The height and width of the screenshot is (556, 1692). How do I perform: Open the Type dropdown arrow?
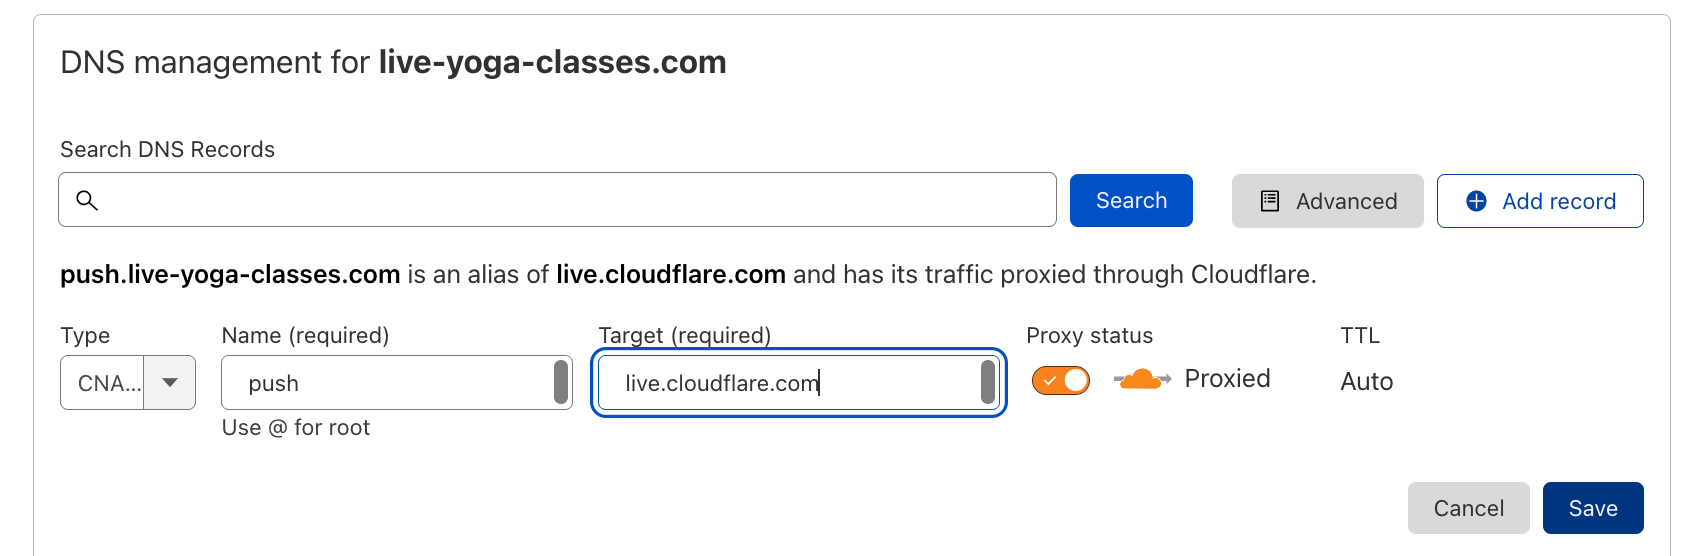[x=170, y=382]
